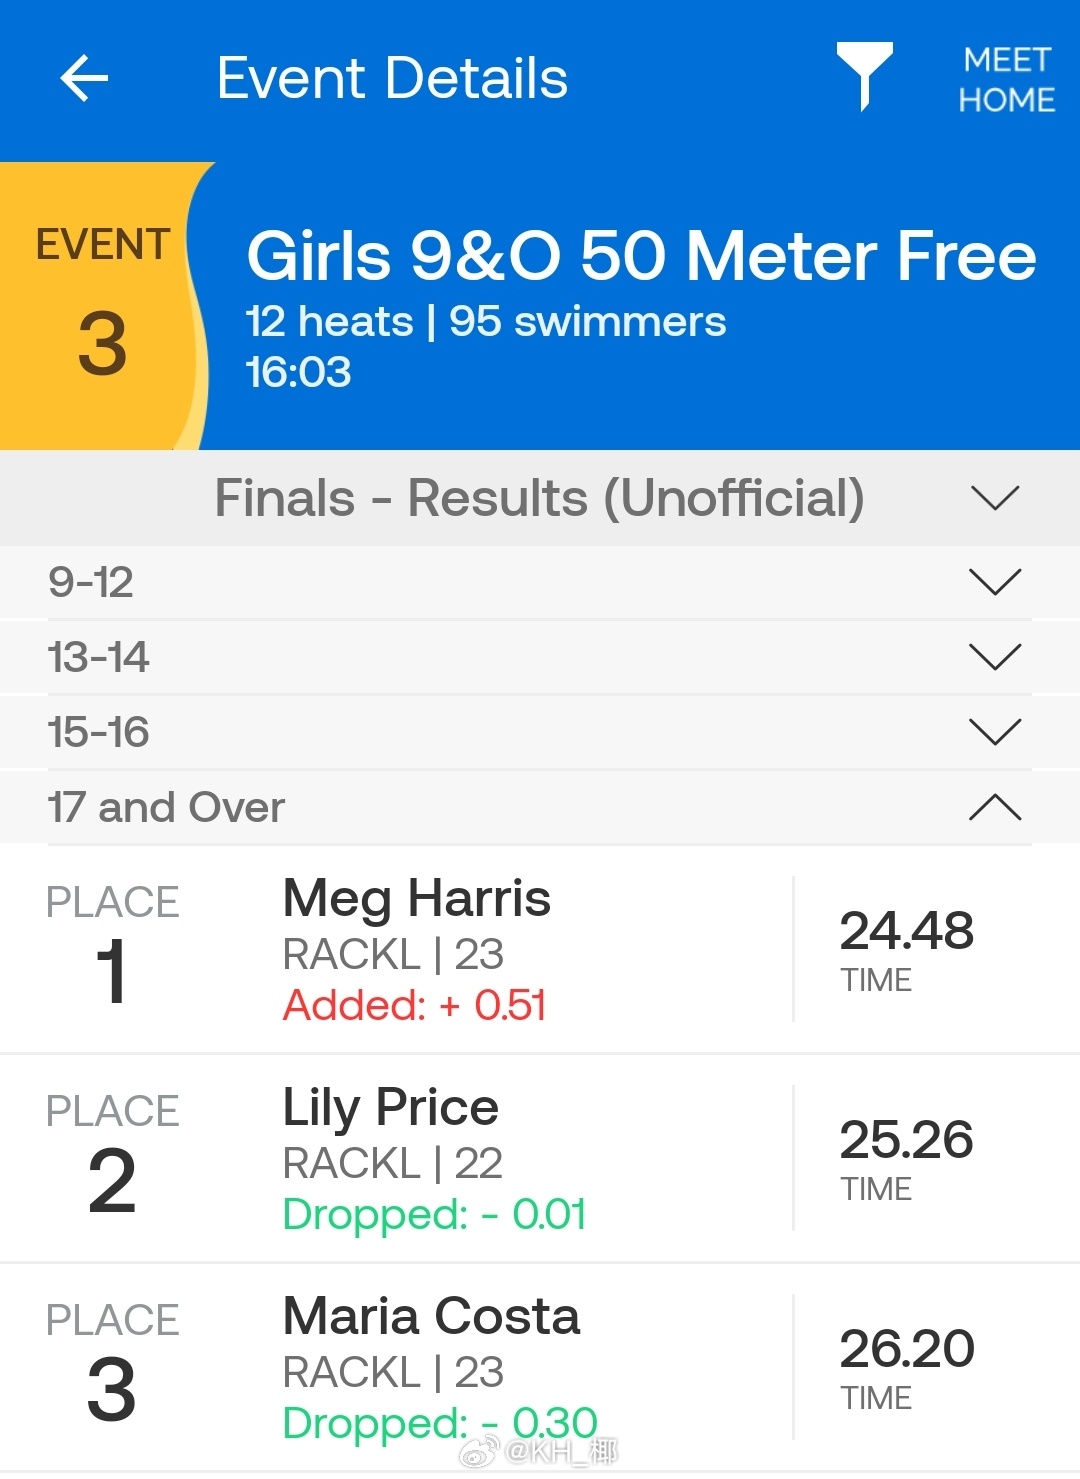Expand the 13-14 age group chevron

point(995,656)
